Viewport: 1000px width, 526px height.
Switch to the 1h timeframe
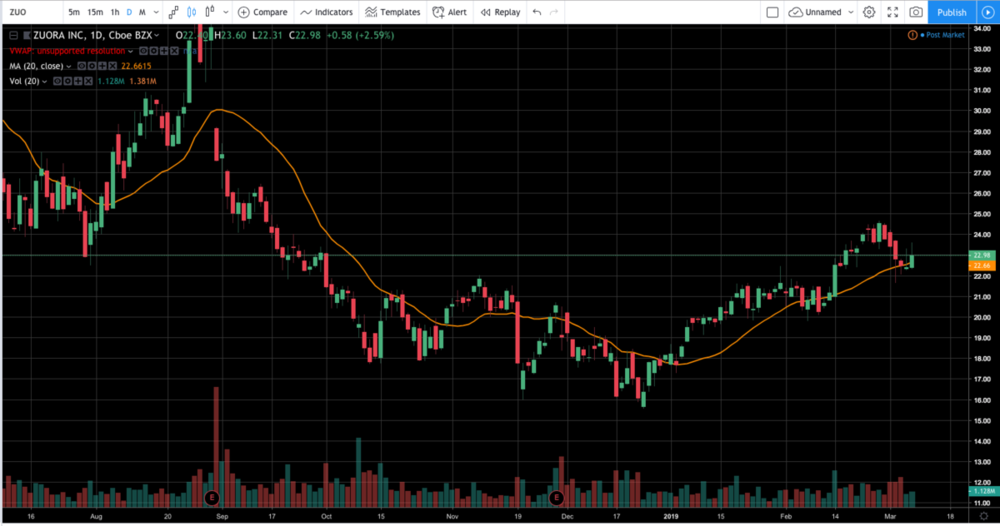114,12
